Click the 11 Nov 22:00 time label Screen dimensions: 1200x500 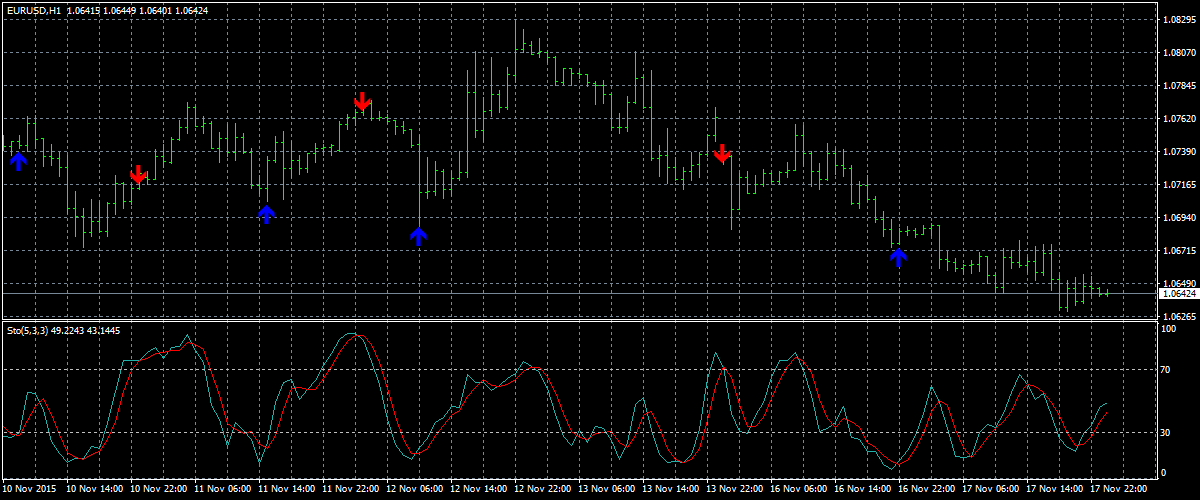(x=351, y=489)
